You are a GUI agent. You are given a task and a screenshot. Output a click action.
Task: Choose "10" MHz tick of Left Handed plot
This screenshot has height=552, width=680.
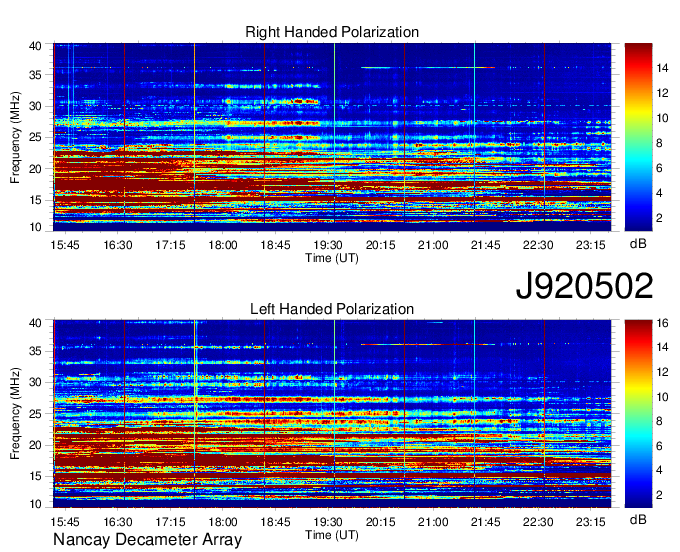(x=35, y=504)
